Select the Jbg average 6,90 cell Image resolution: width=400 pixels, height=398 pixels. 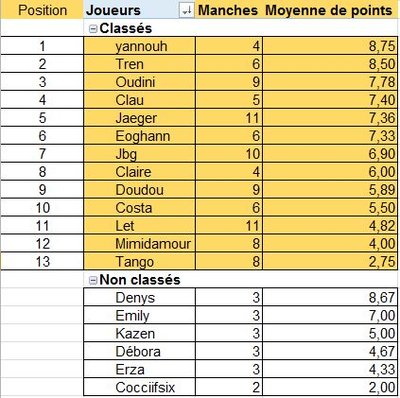(330, 154)
